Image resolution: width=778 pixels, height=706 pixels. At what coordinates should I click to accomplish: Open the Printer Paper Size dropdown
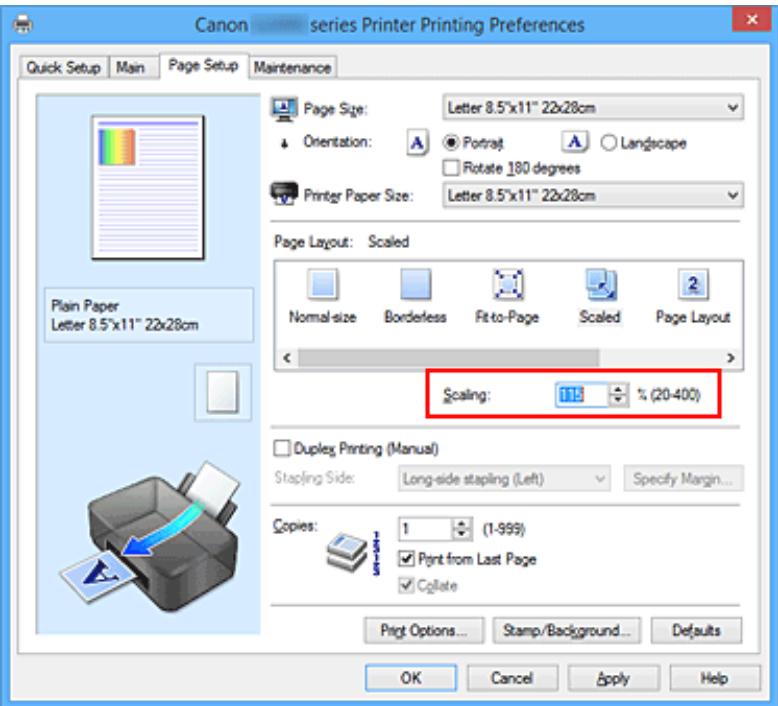593,195
